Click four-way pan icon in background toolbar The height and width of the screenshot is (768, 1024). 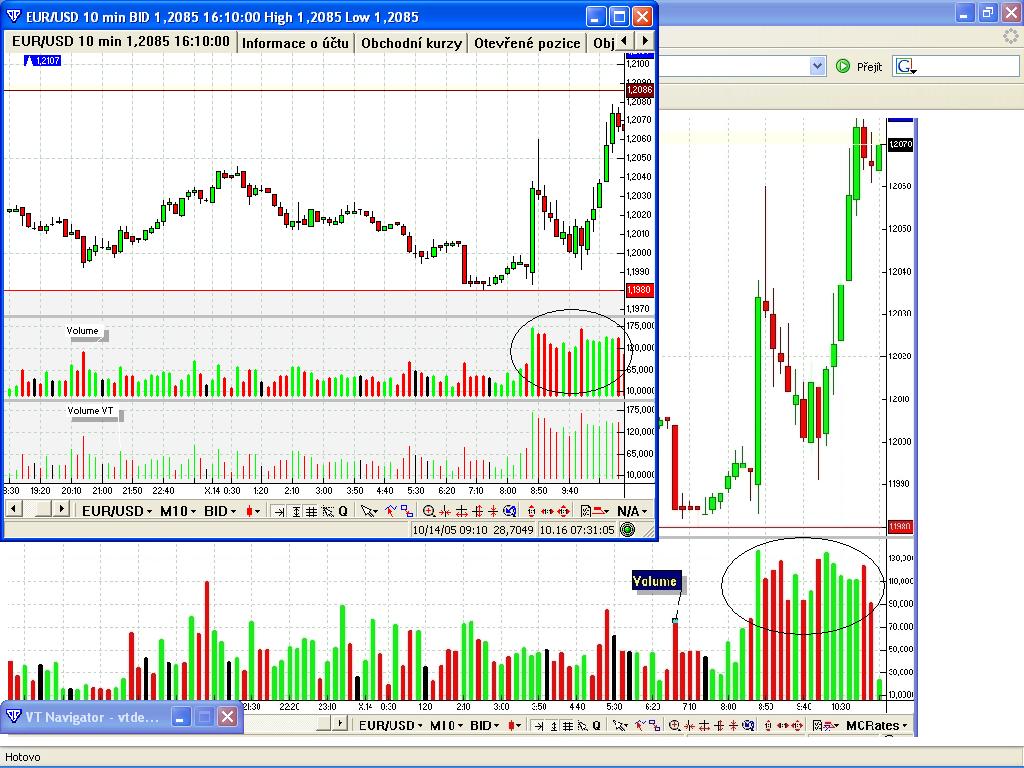pyautogui.click(x=797, y=726)
